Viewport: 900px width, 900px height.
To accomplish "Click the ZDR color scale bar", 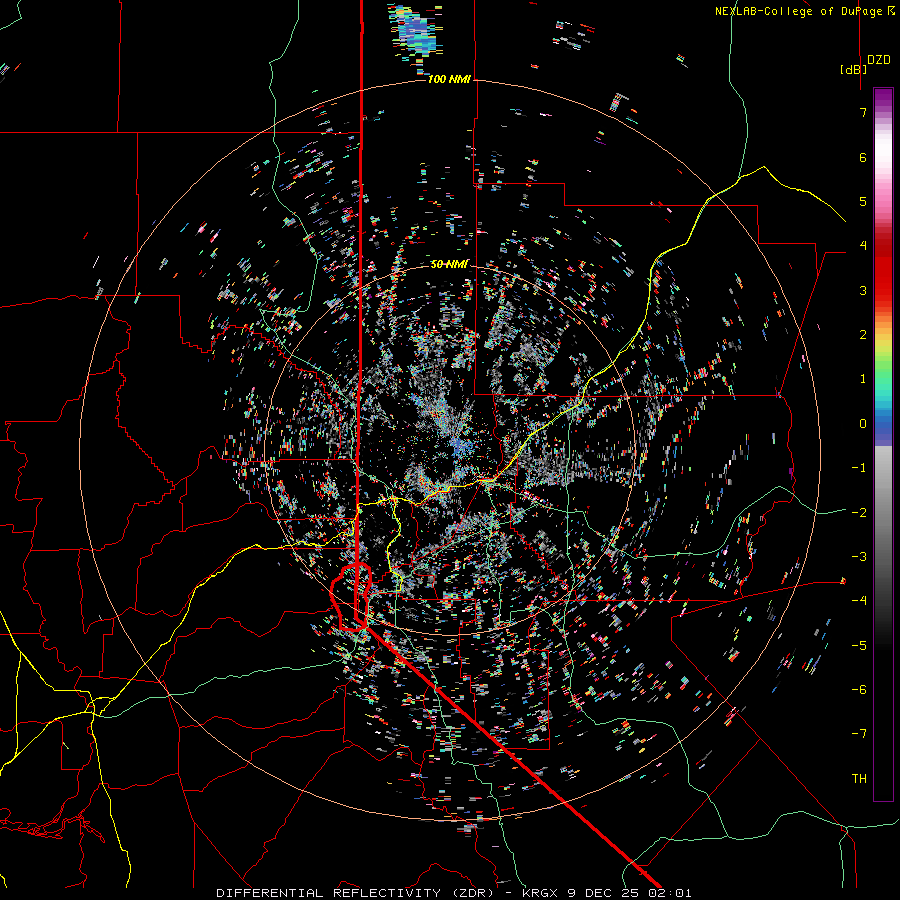I will [883, 444].
